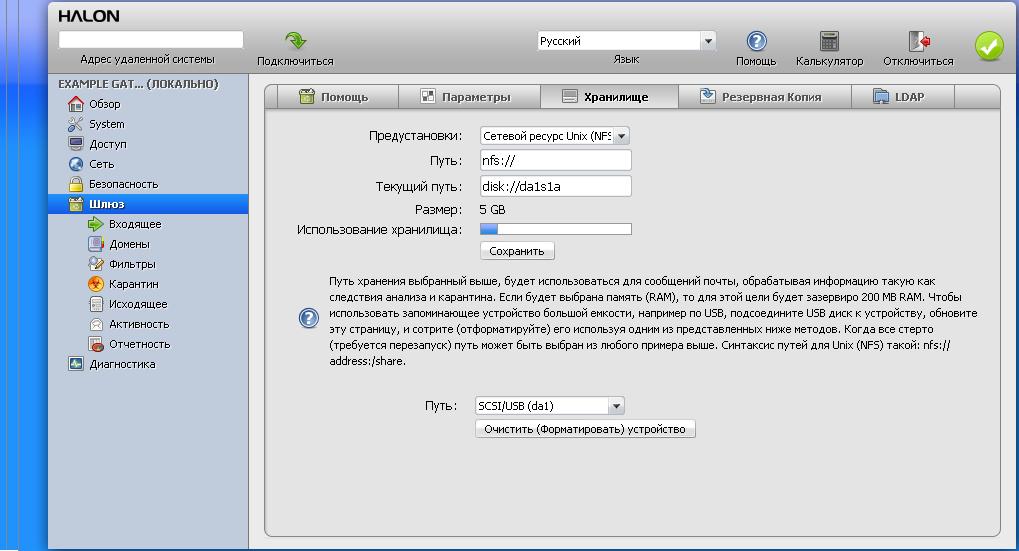Click the Активность icon

coord(96,324)
